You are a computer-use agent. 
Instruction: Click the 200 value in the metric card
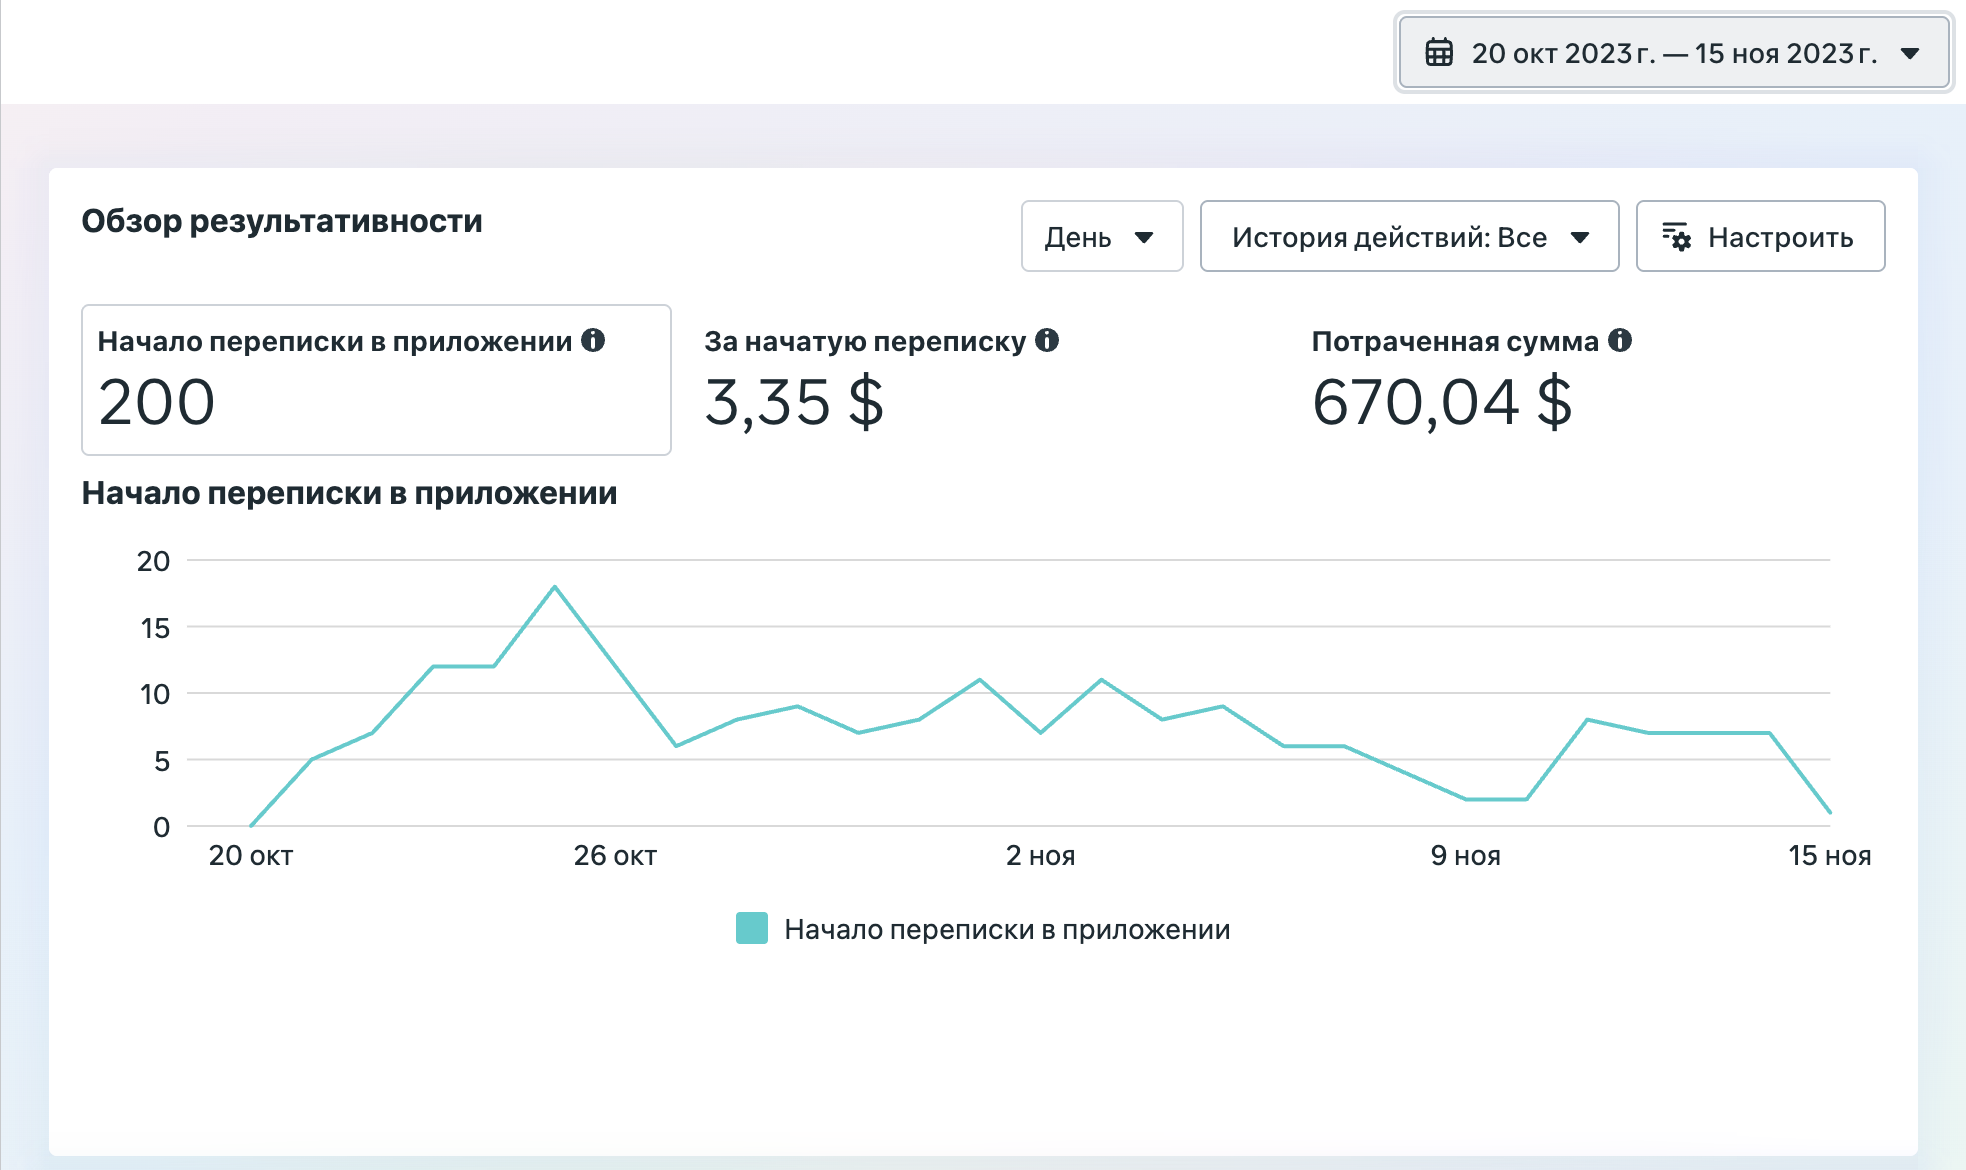click(157, 402)
